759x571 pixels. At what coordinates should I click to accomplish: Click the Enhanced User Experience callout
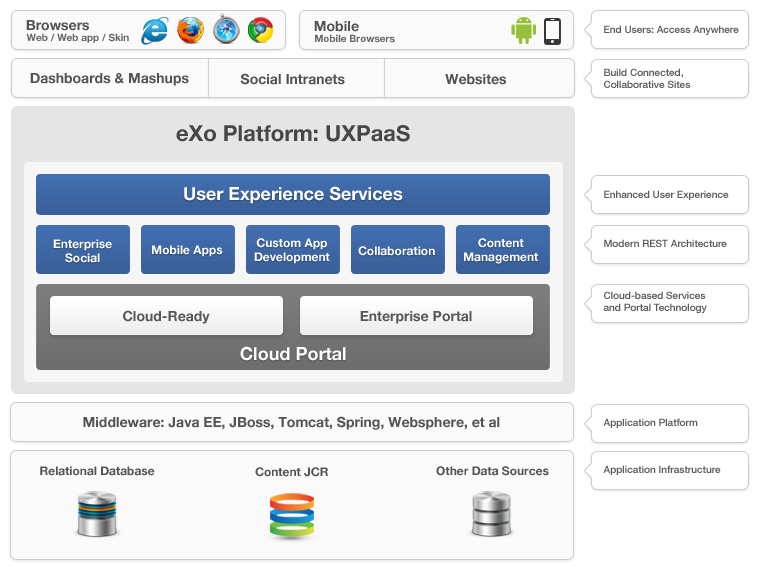pyautogui.click(x=667, y=195)
